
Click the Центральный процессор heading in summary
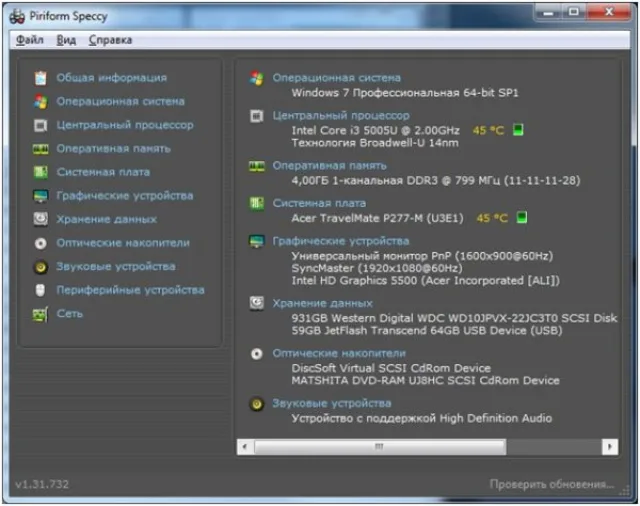point(341,116)
